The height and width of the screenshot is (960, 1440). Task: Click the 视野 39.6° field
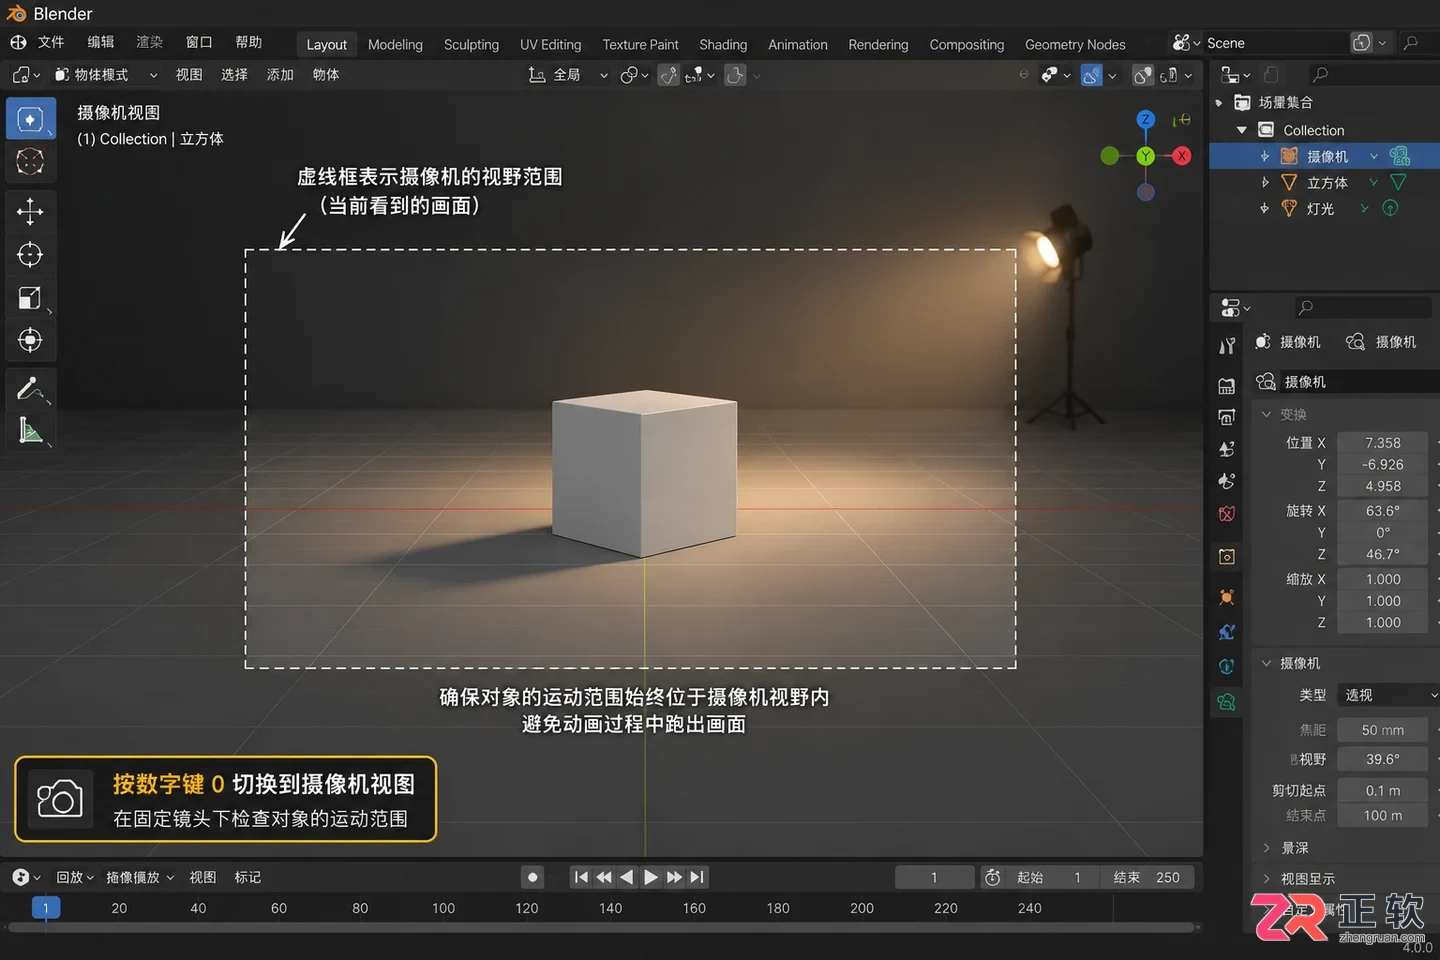1383,759
